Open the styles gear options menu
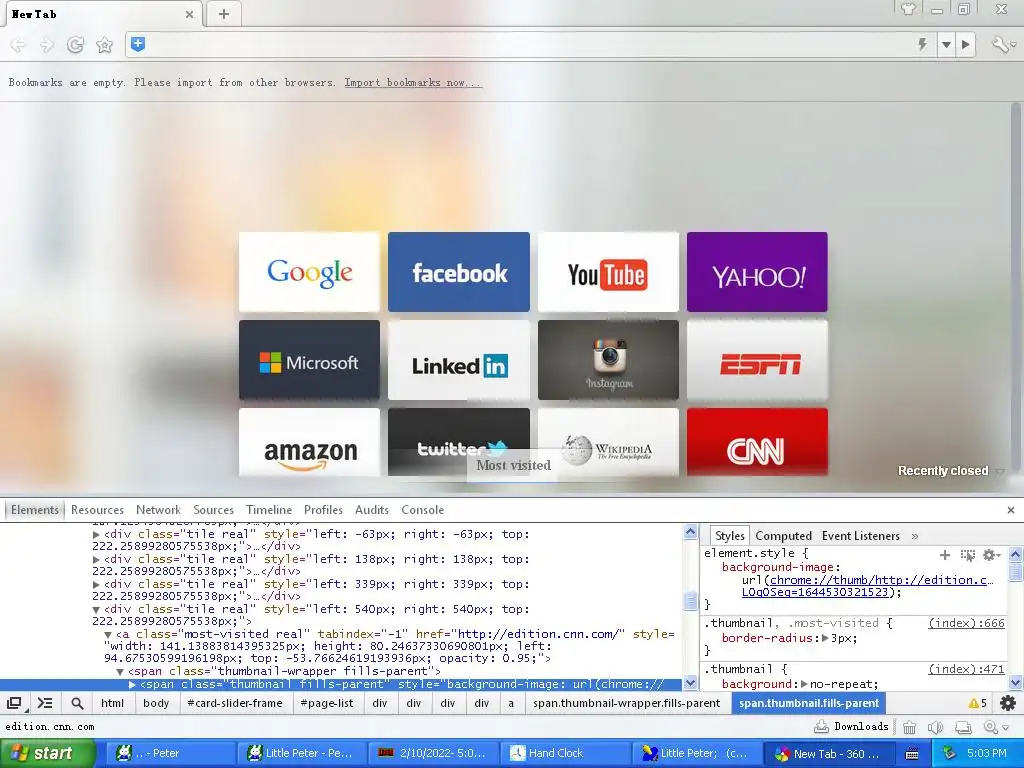1024x768 pixels. (x=991, y=555)
